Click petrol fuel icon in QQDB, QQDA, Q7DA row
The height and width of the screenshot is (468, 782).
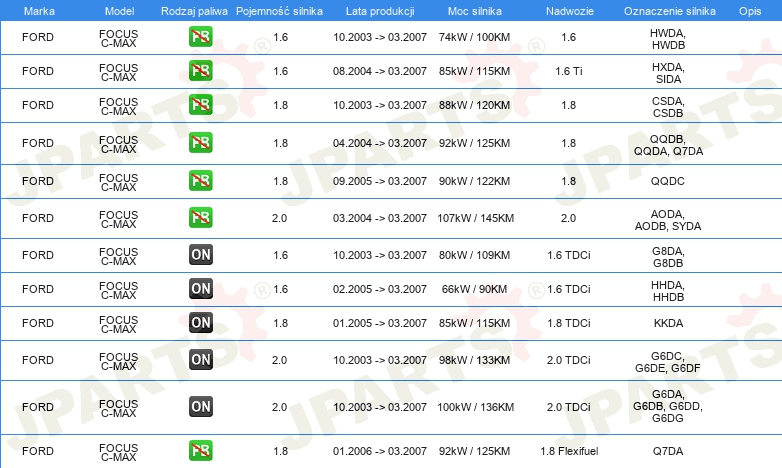[x=200, y=142]
